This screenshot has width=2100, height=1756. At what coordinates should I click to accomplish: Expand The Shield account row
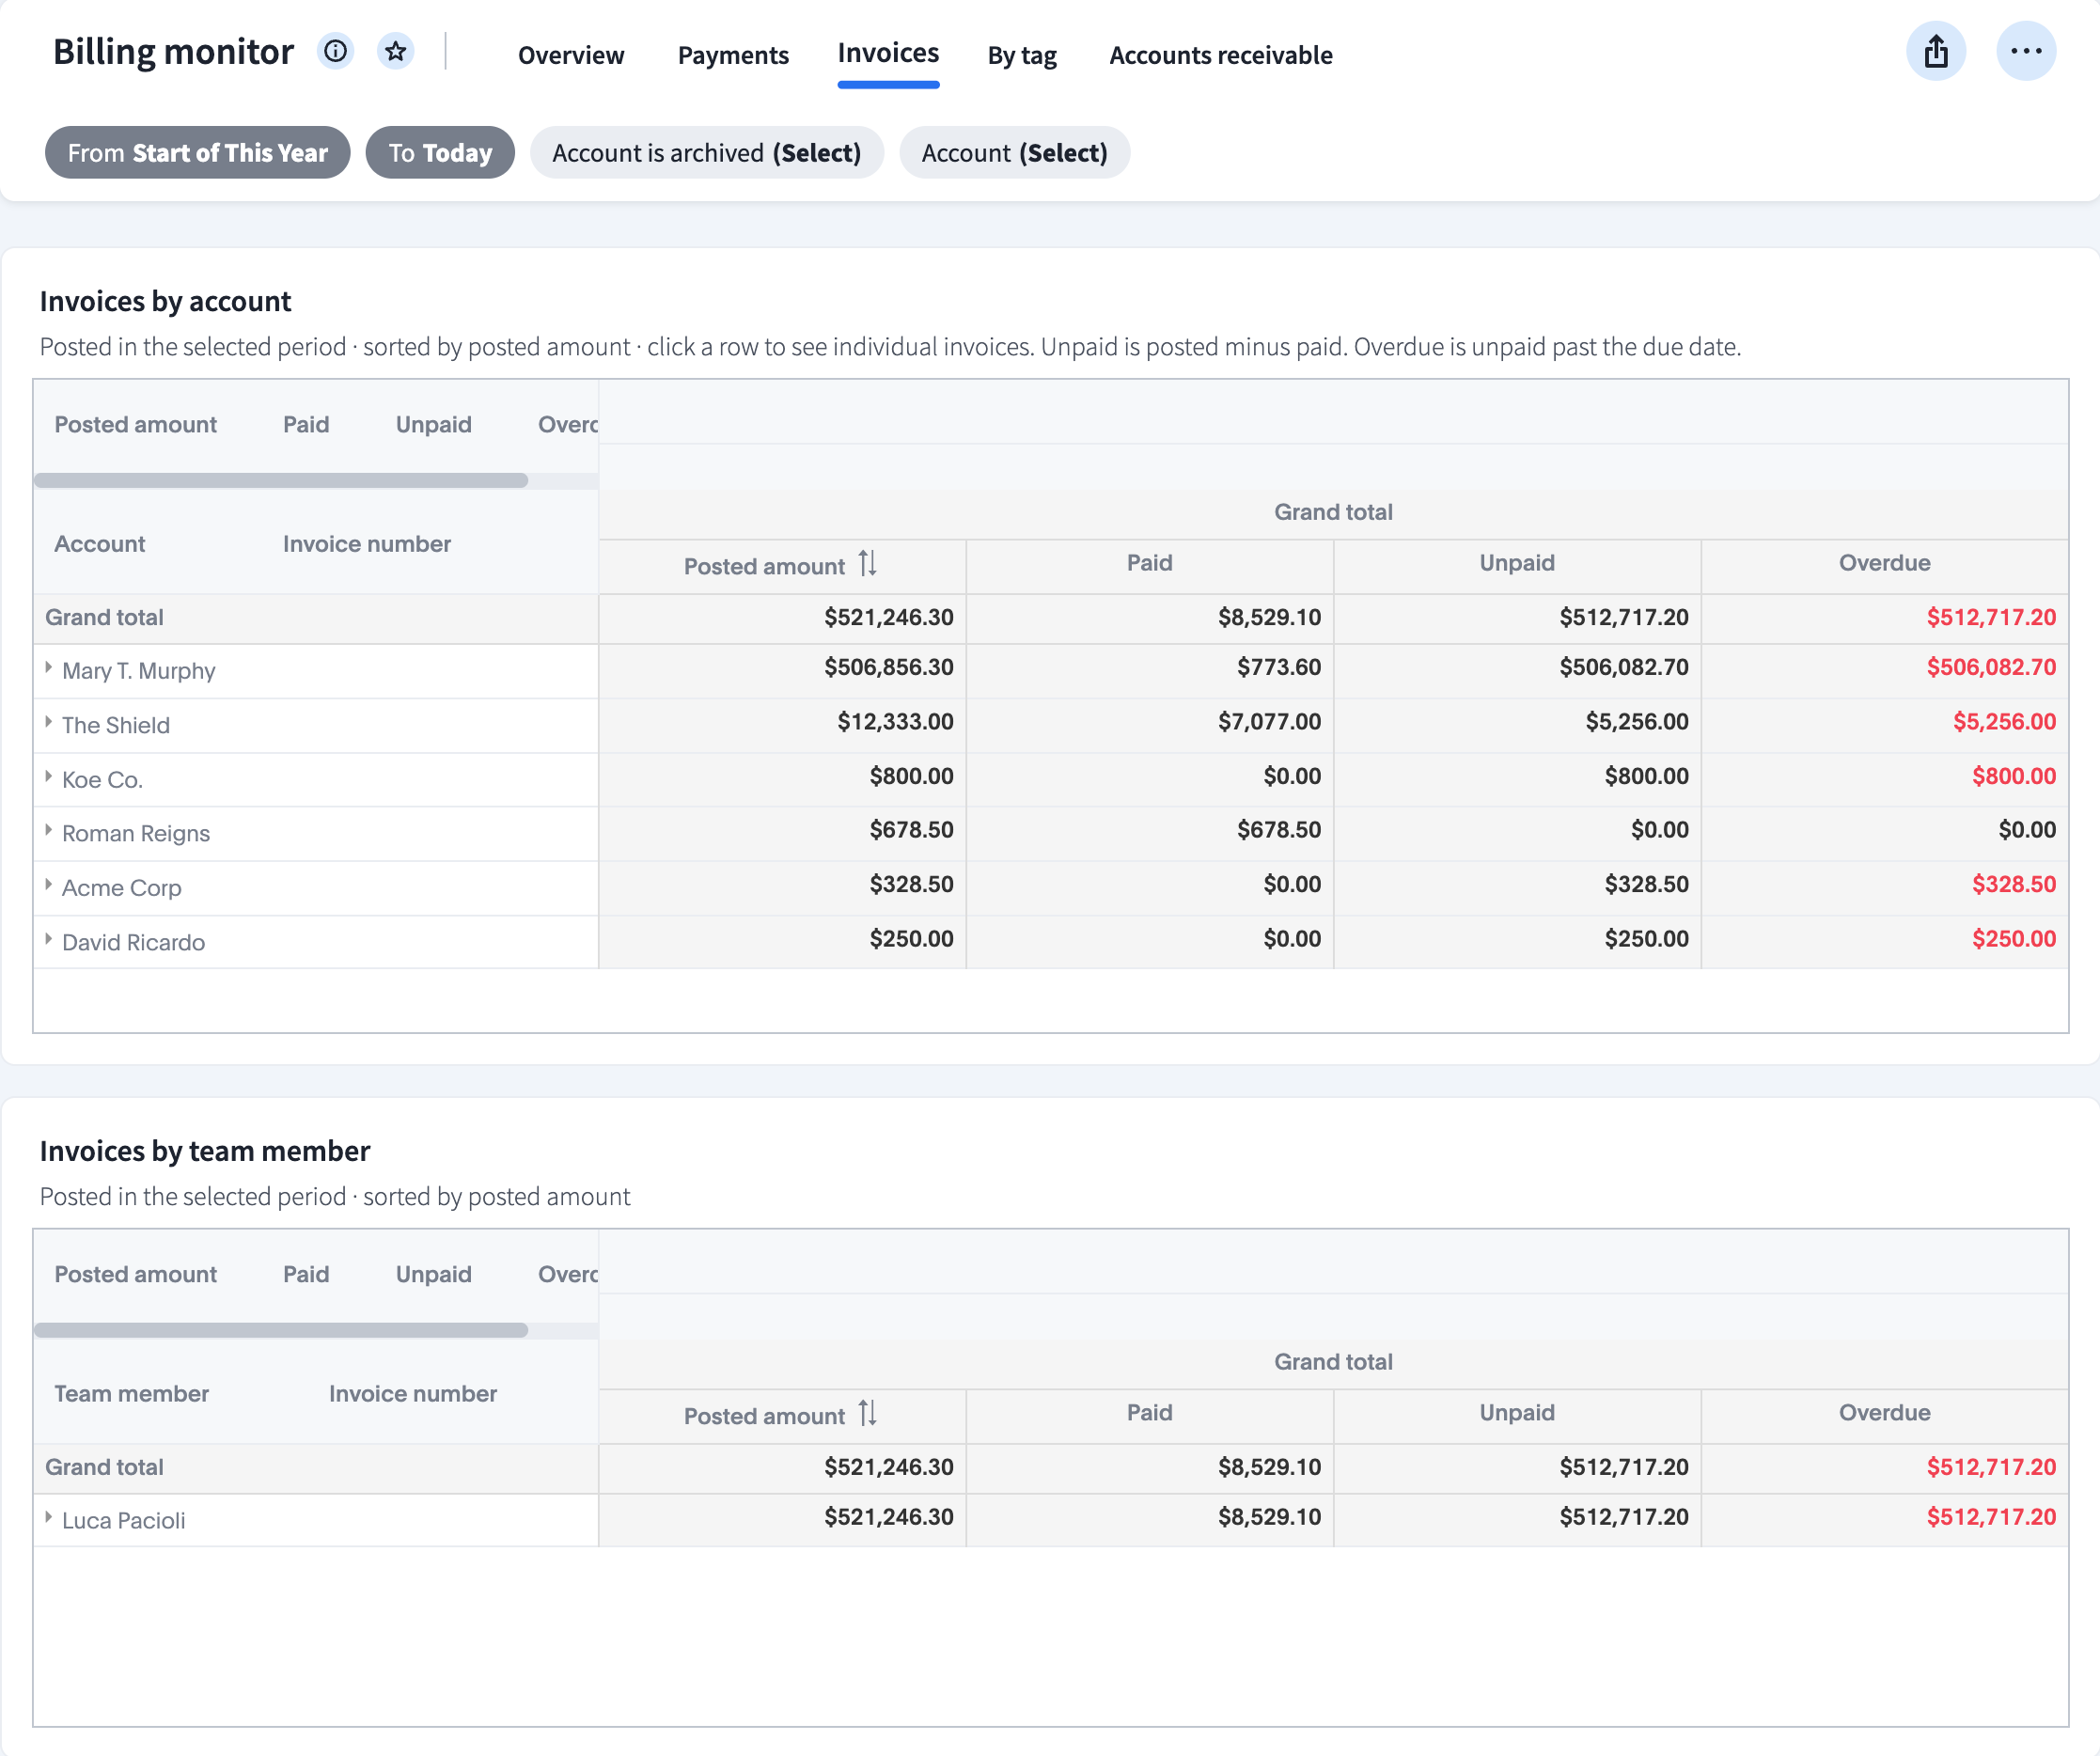[48, 722]
